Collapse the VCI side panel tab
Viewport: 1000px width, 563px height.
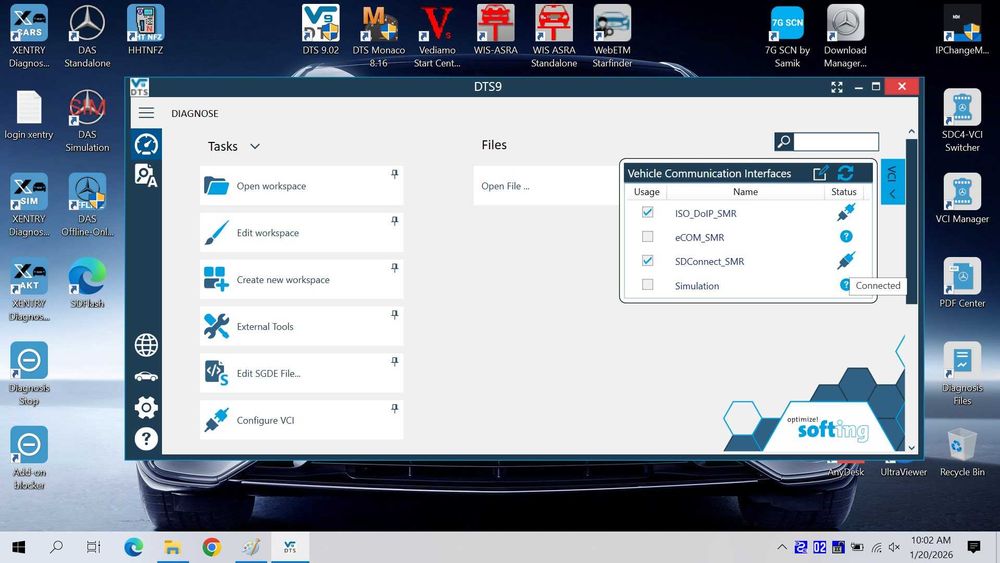(892, 182)
